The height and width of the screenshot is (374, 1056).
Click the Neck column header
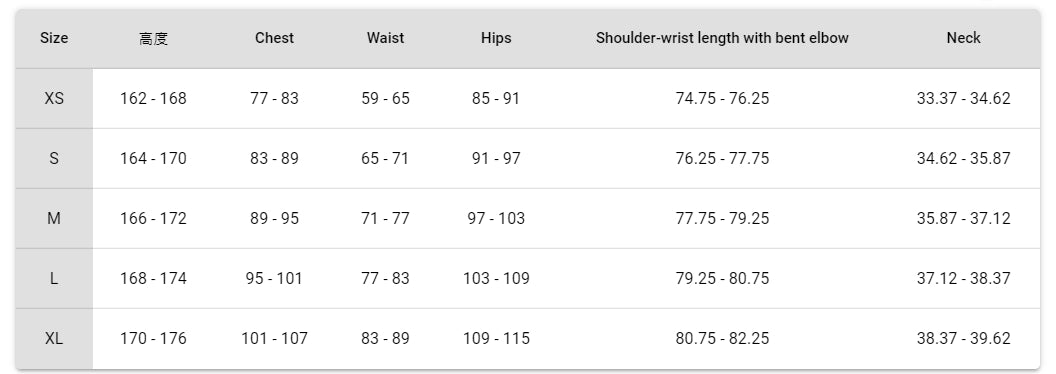tap(963, 38)
